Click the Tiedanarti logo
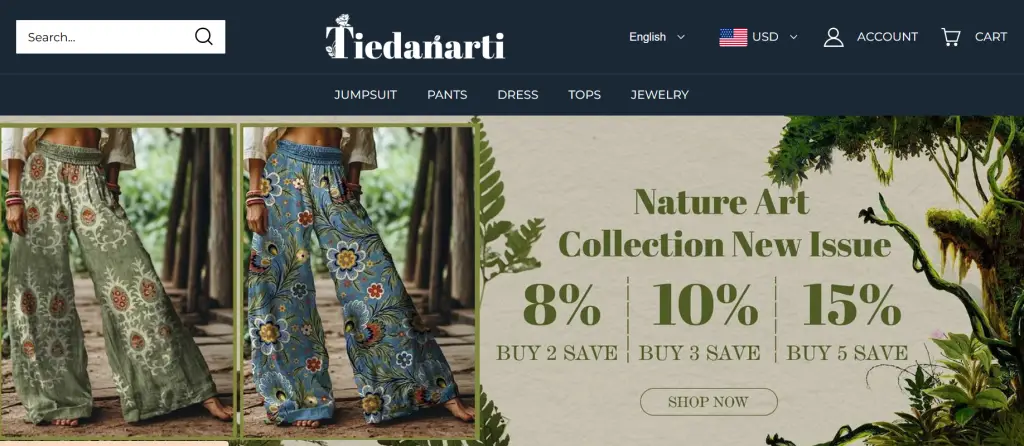Image resolution: width=1024 pixels, height=446 pixels. point(415,37)
